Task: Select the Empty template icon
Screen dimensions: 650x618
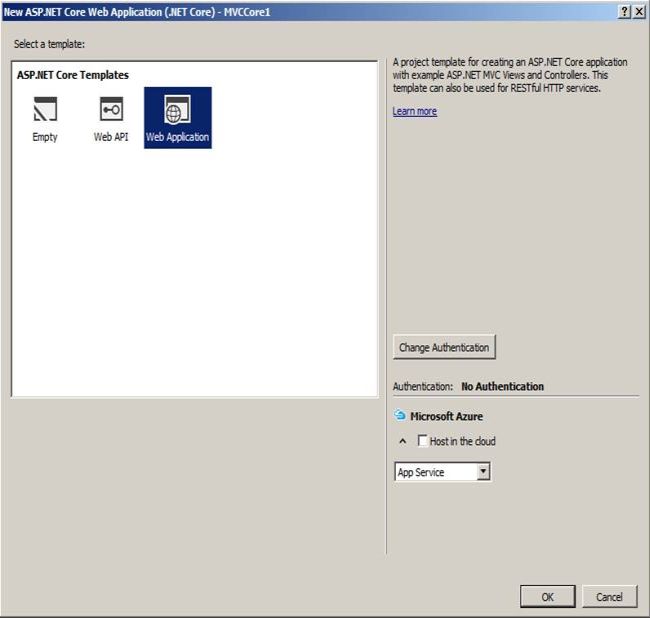Action: (x=45, y=109)
